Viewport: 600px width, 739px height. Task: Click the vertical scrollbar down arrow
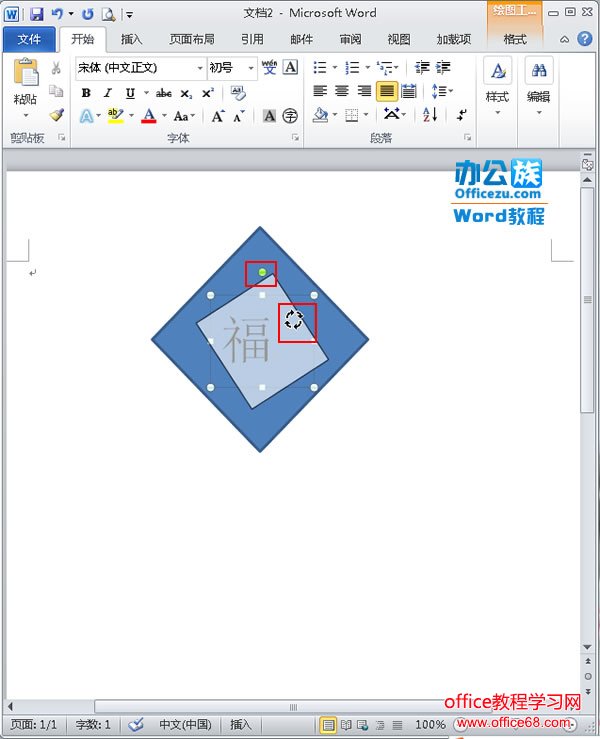click(587, 647)
